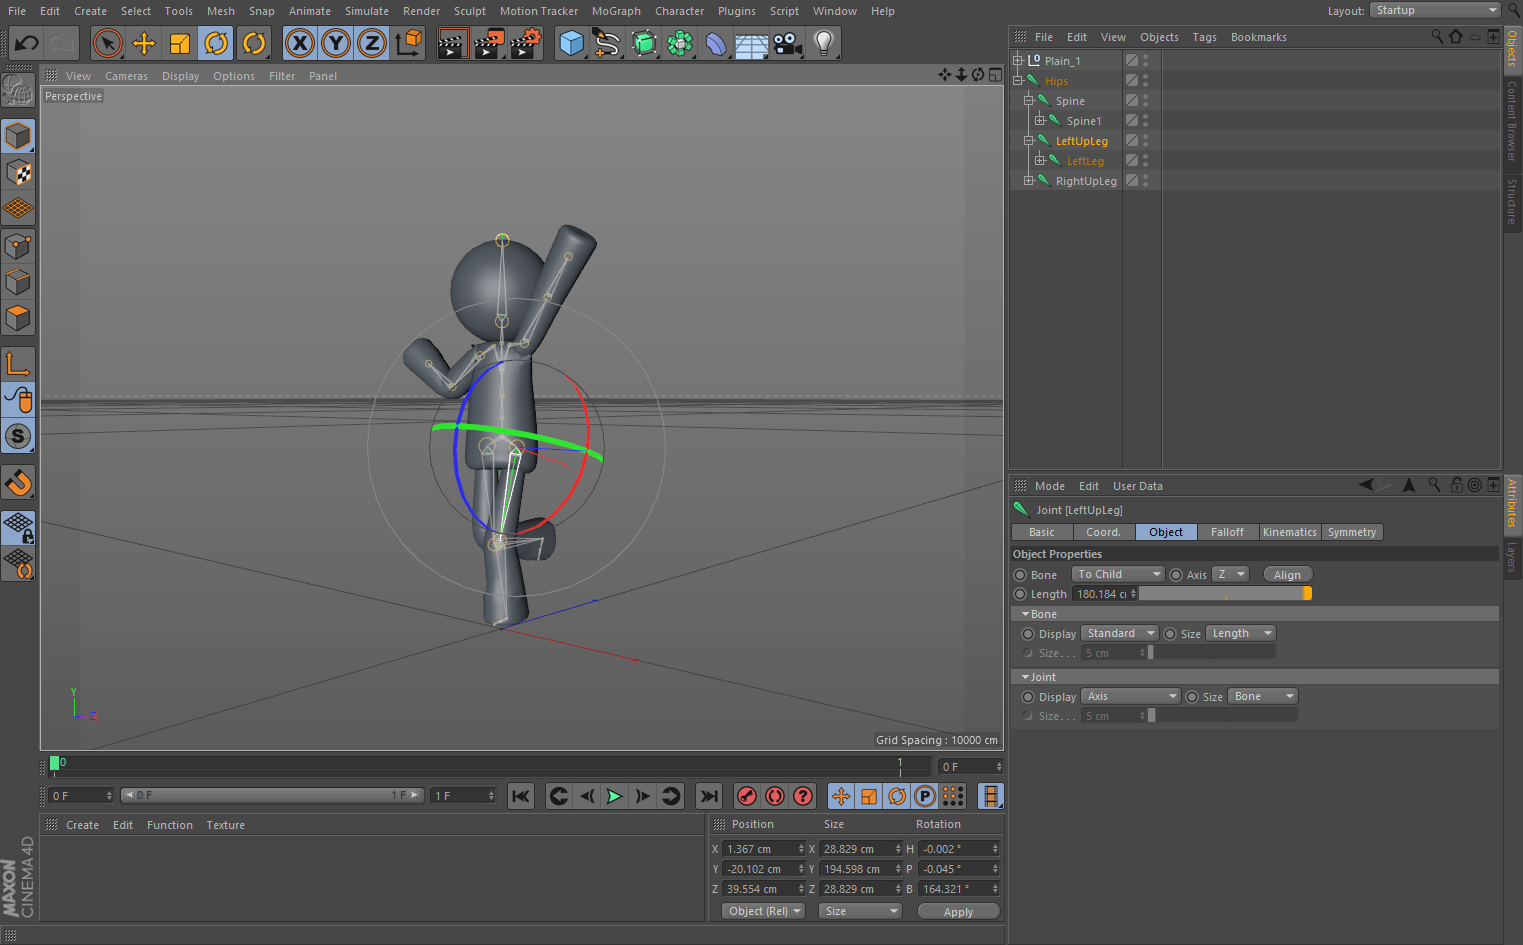Toggle X axis lock

[x=299, y=43]
